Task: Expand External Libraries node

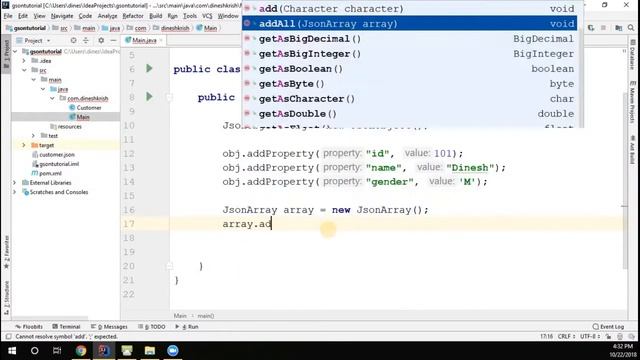Action: [15, 182]
